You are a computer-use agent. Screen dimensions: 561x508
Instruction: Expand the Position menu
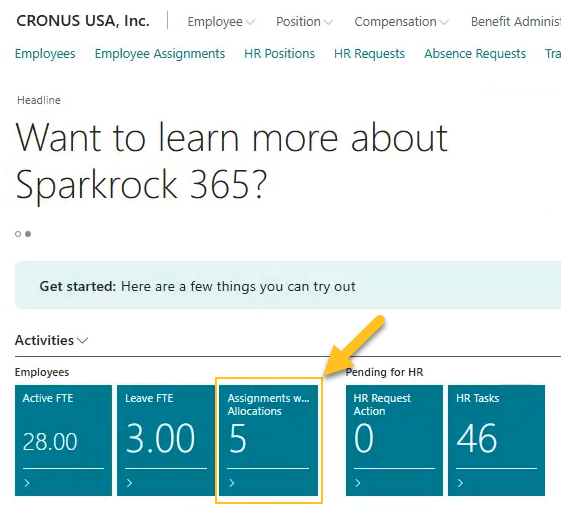304,22
